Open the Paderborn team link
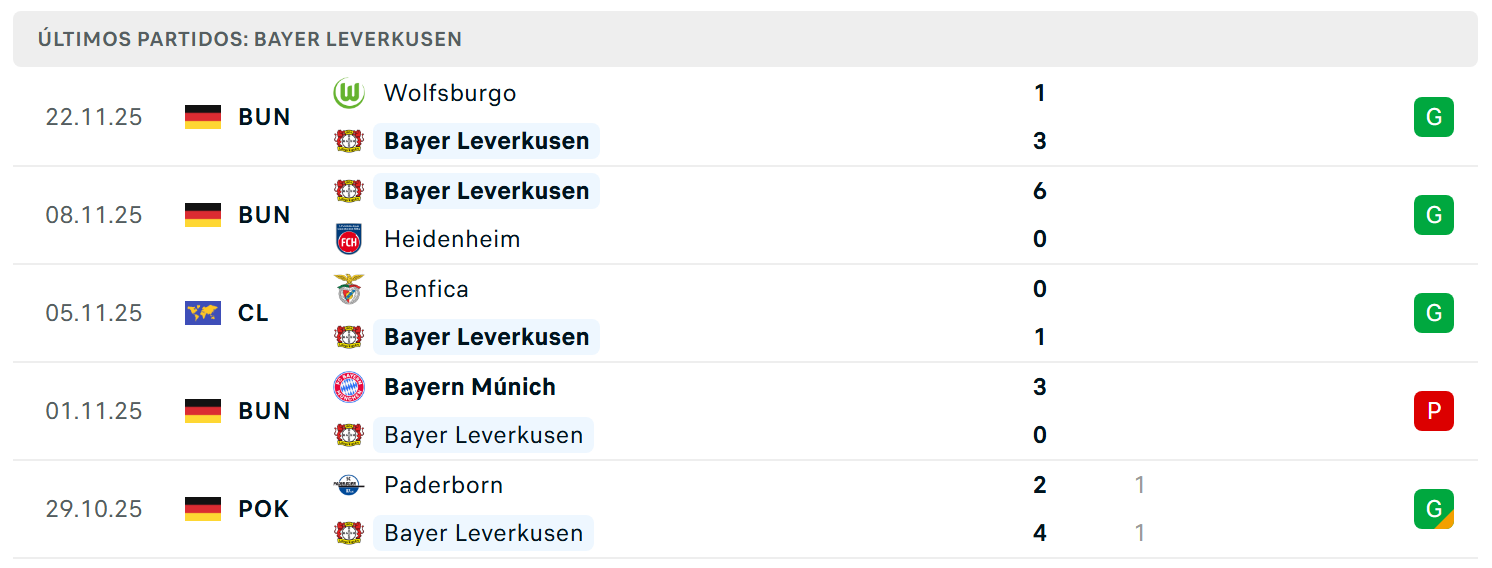 [443, 485]
